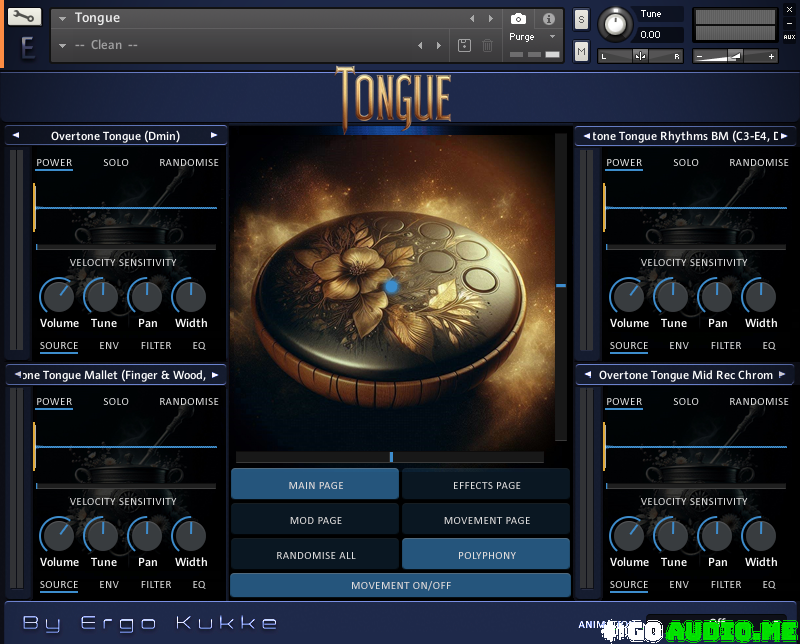Expand the Tongue instrument name dropdown
This screenshot has width=800, height=644.
coord(63,19)
